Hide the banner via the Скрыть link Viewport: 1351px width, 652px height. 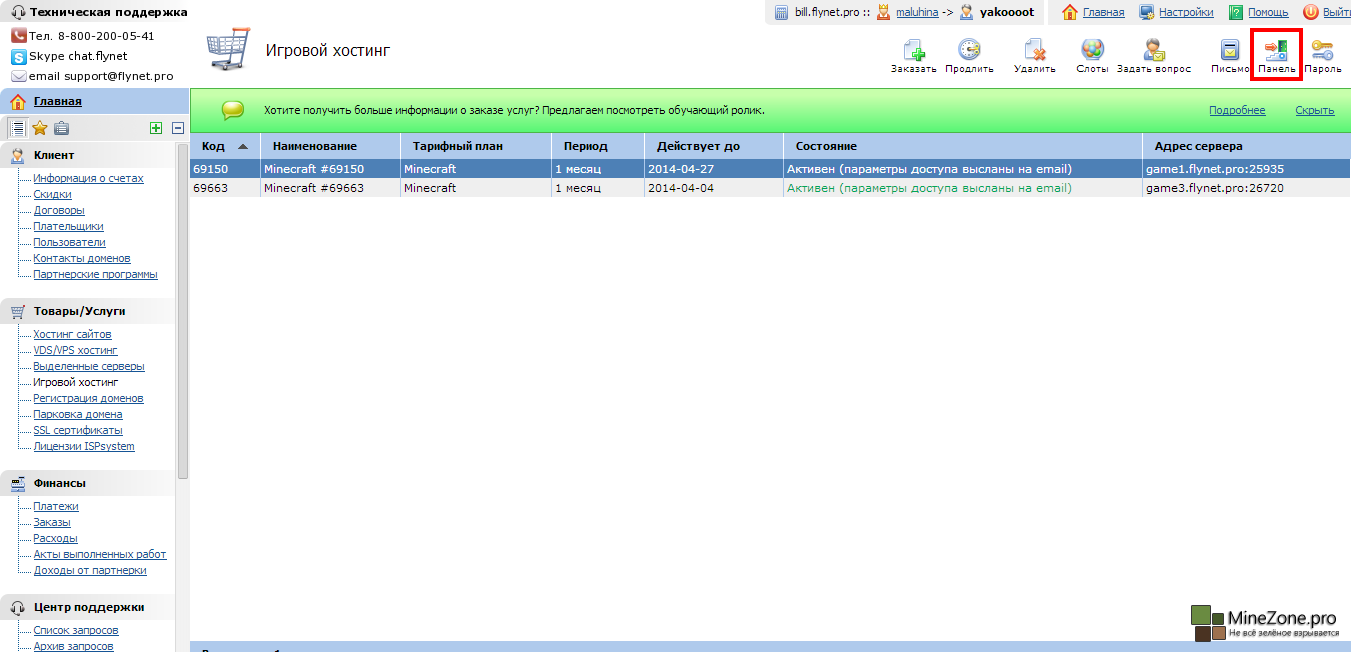[x=1314, y=110]
